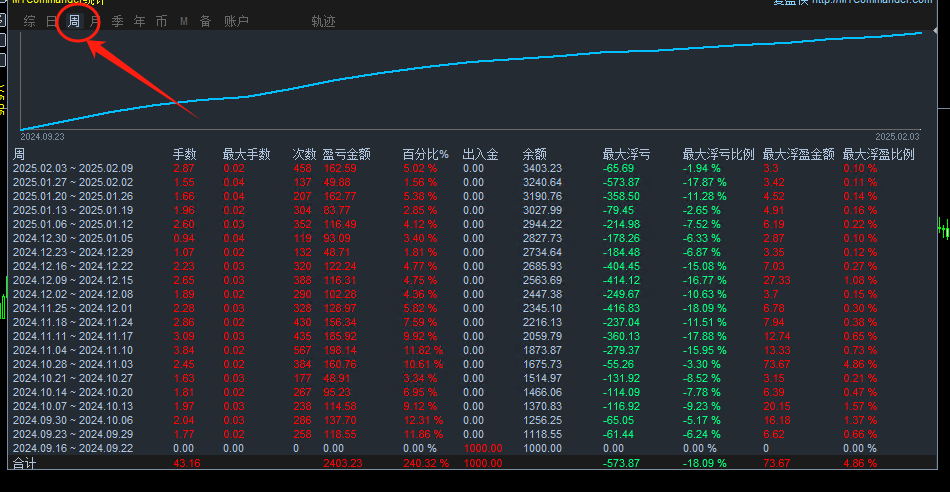The image size is (950, 492).
Task: Select week row 2024.10.14 ~ 2024.10.20
Action: pyautogui.click(x=474, y=393)
